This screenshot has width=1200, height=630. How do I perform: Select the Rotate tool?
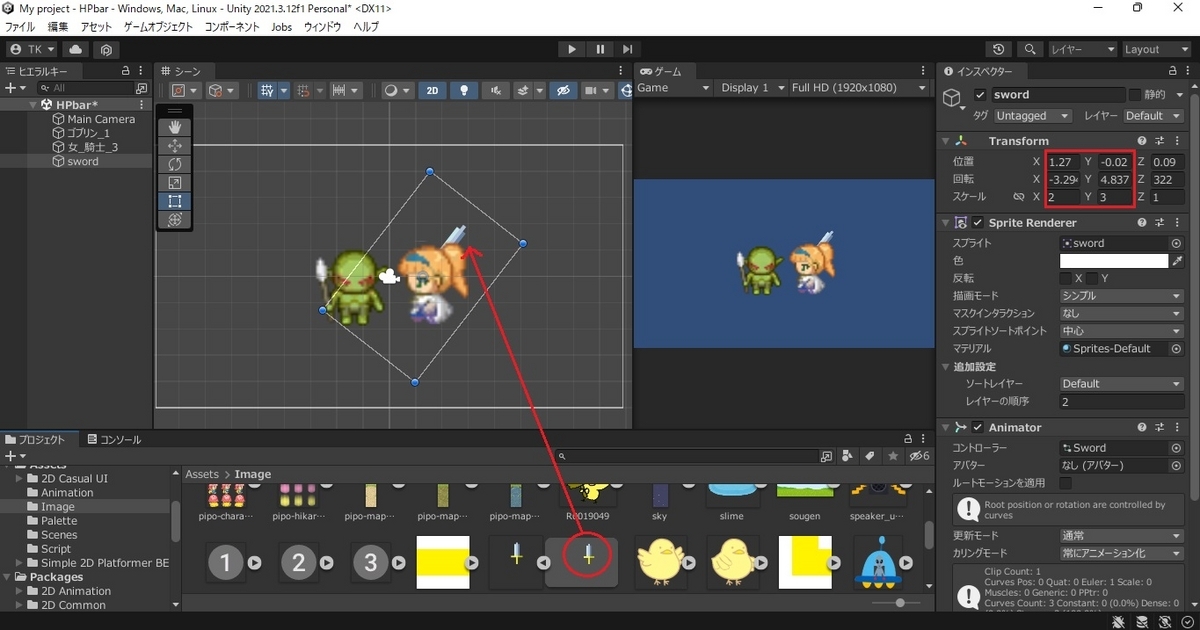tap(175, 164)
